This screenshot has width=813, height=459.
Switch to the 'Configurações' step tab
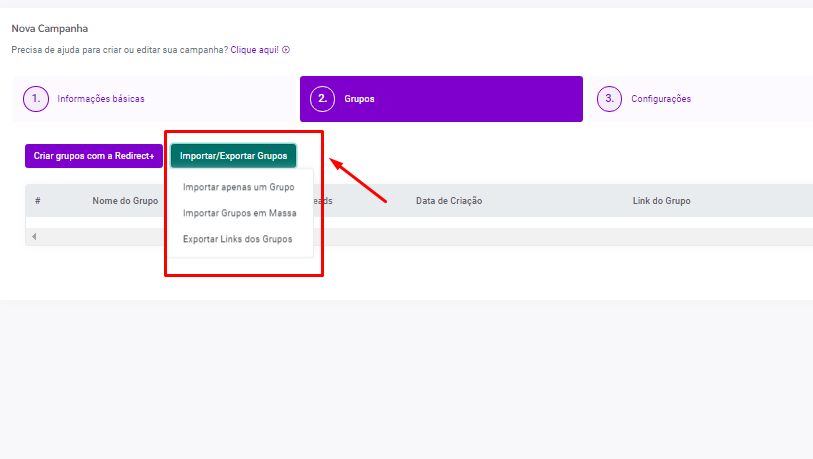click(x=660, y=99)
